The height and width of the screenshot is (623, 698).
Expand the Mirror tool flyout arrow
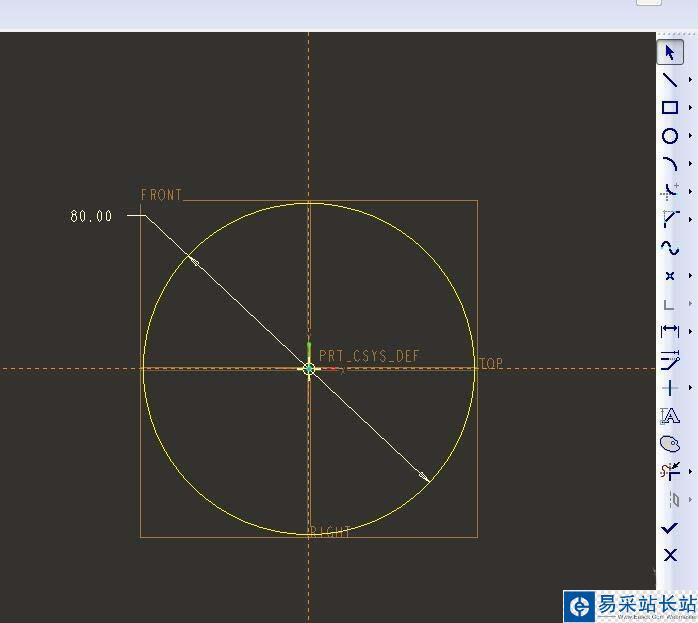coord(690,500)
